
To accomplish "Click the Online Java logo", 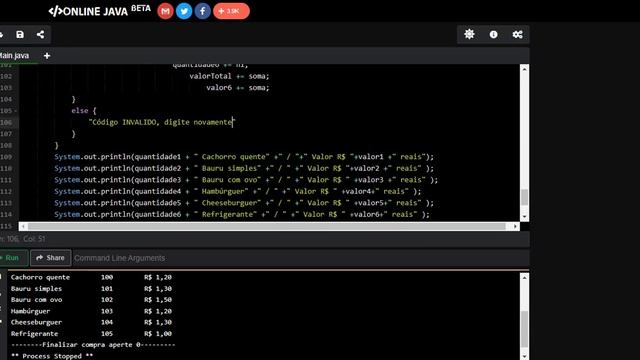I will [99, 11].
